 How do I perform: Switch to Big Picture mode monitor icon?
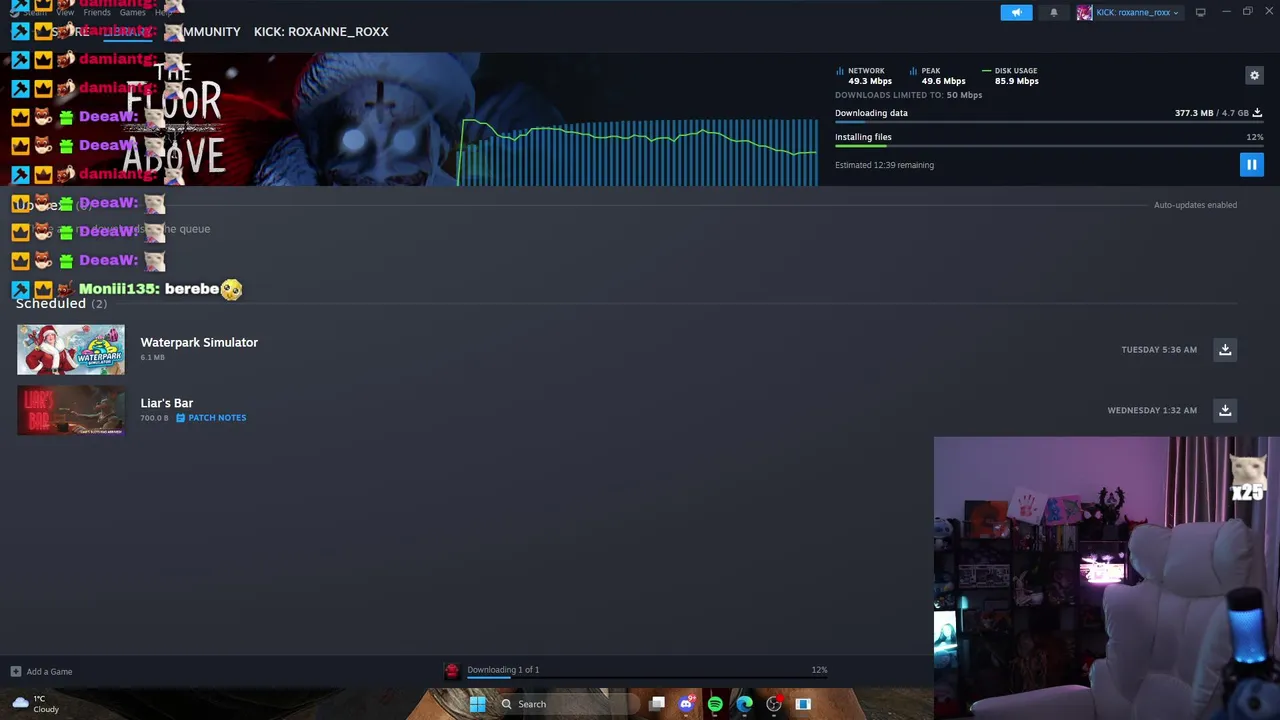1200,12
